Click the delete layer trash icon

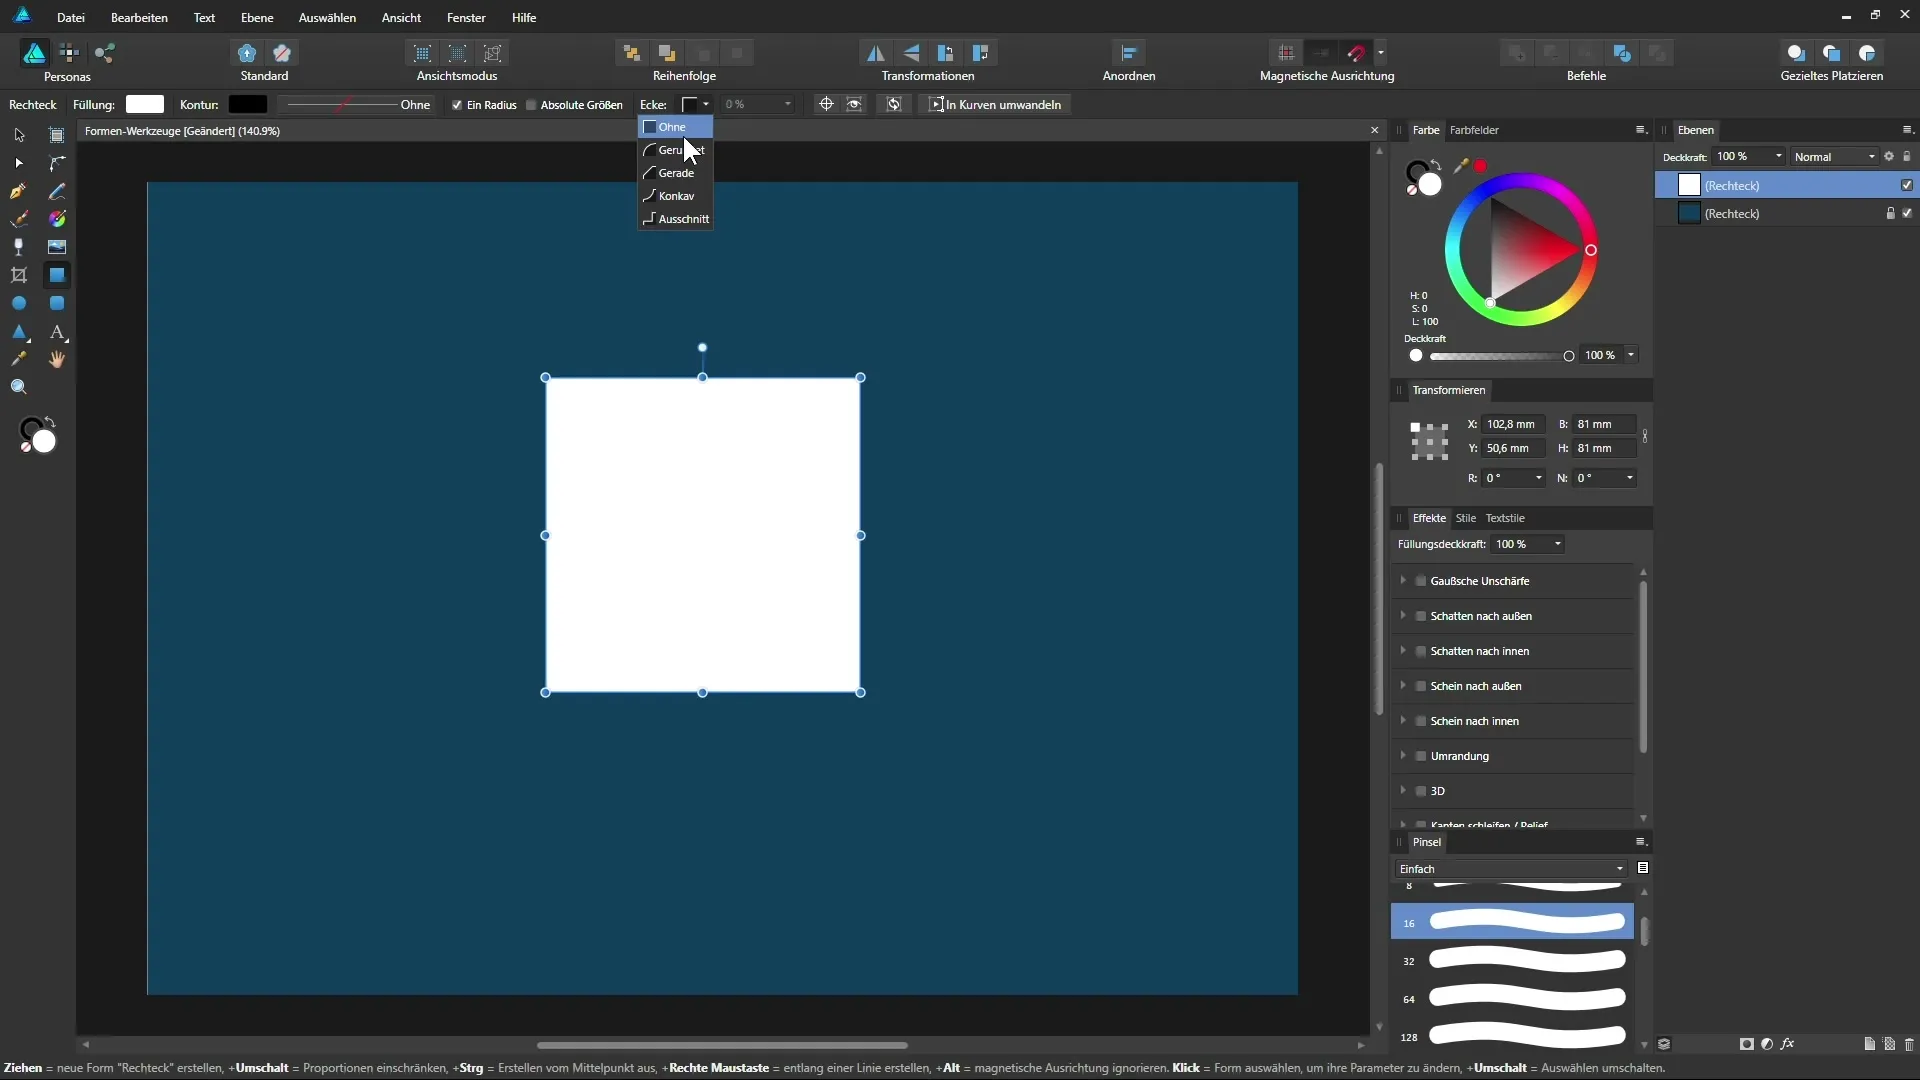1909,1044
